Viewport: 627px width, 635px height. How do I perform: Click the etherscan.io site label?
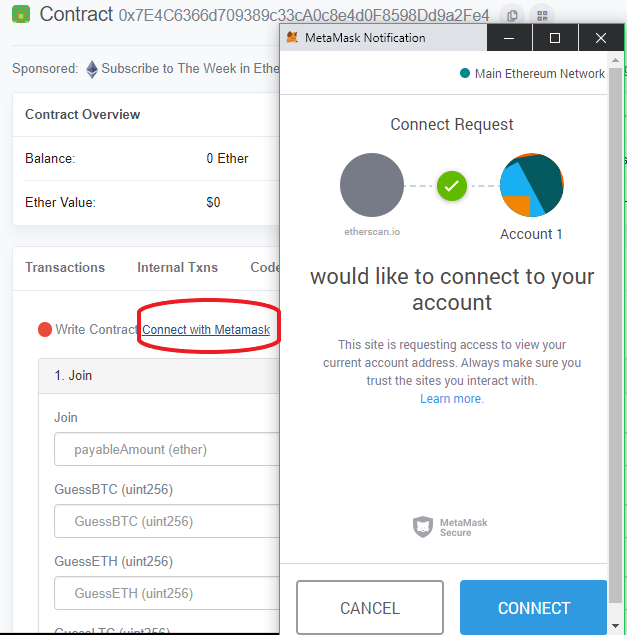pos(372,232)
